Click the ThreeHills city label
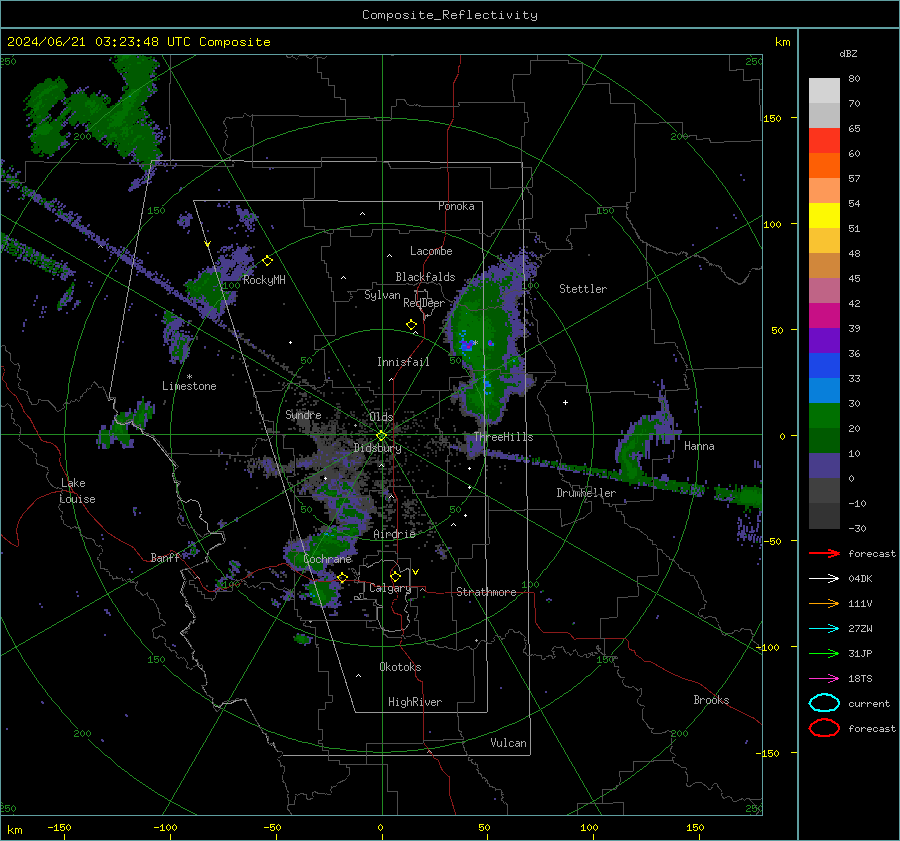Screen dimensions: 900x841 503,437
